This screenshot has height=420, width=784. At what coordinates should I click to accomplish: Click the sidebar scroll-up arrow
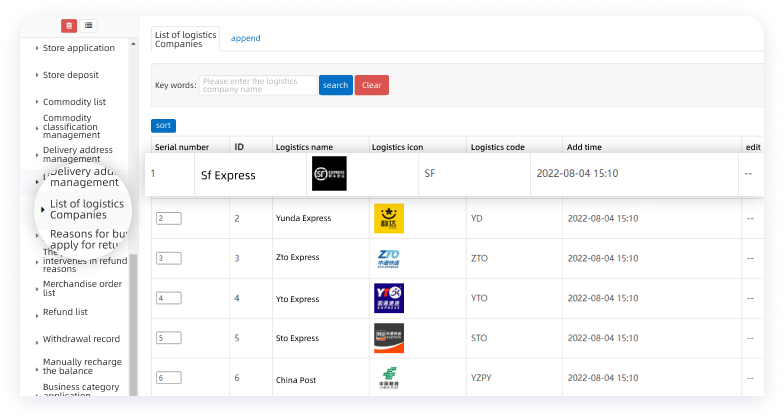click(133, 44)
